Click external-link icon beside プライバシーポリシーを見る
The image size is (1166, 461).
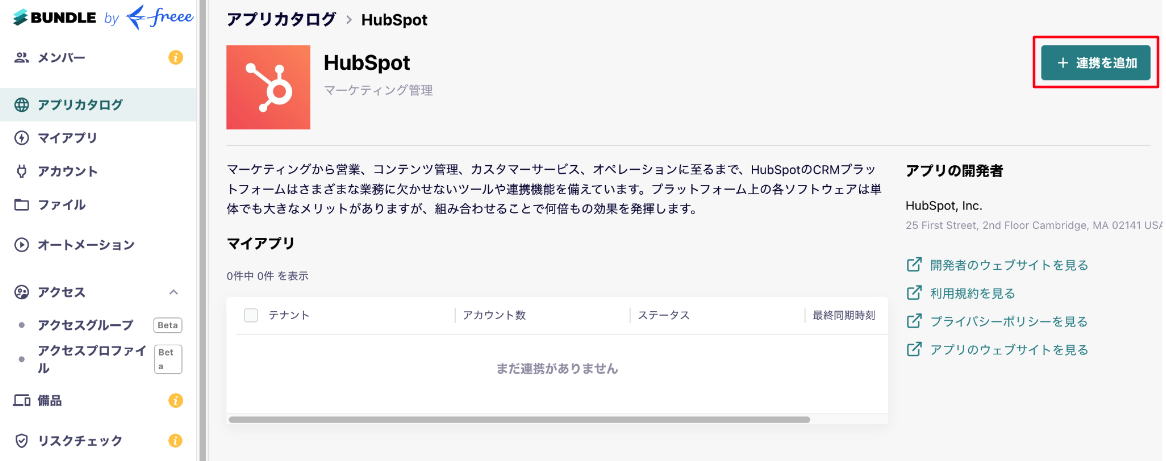coord(914,321)
